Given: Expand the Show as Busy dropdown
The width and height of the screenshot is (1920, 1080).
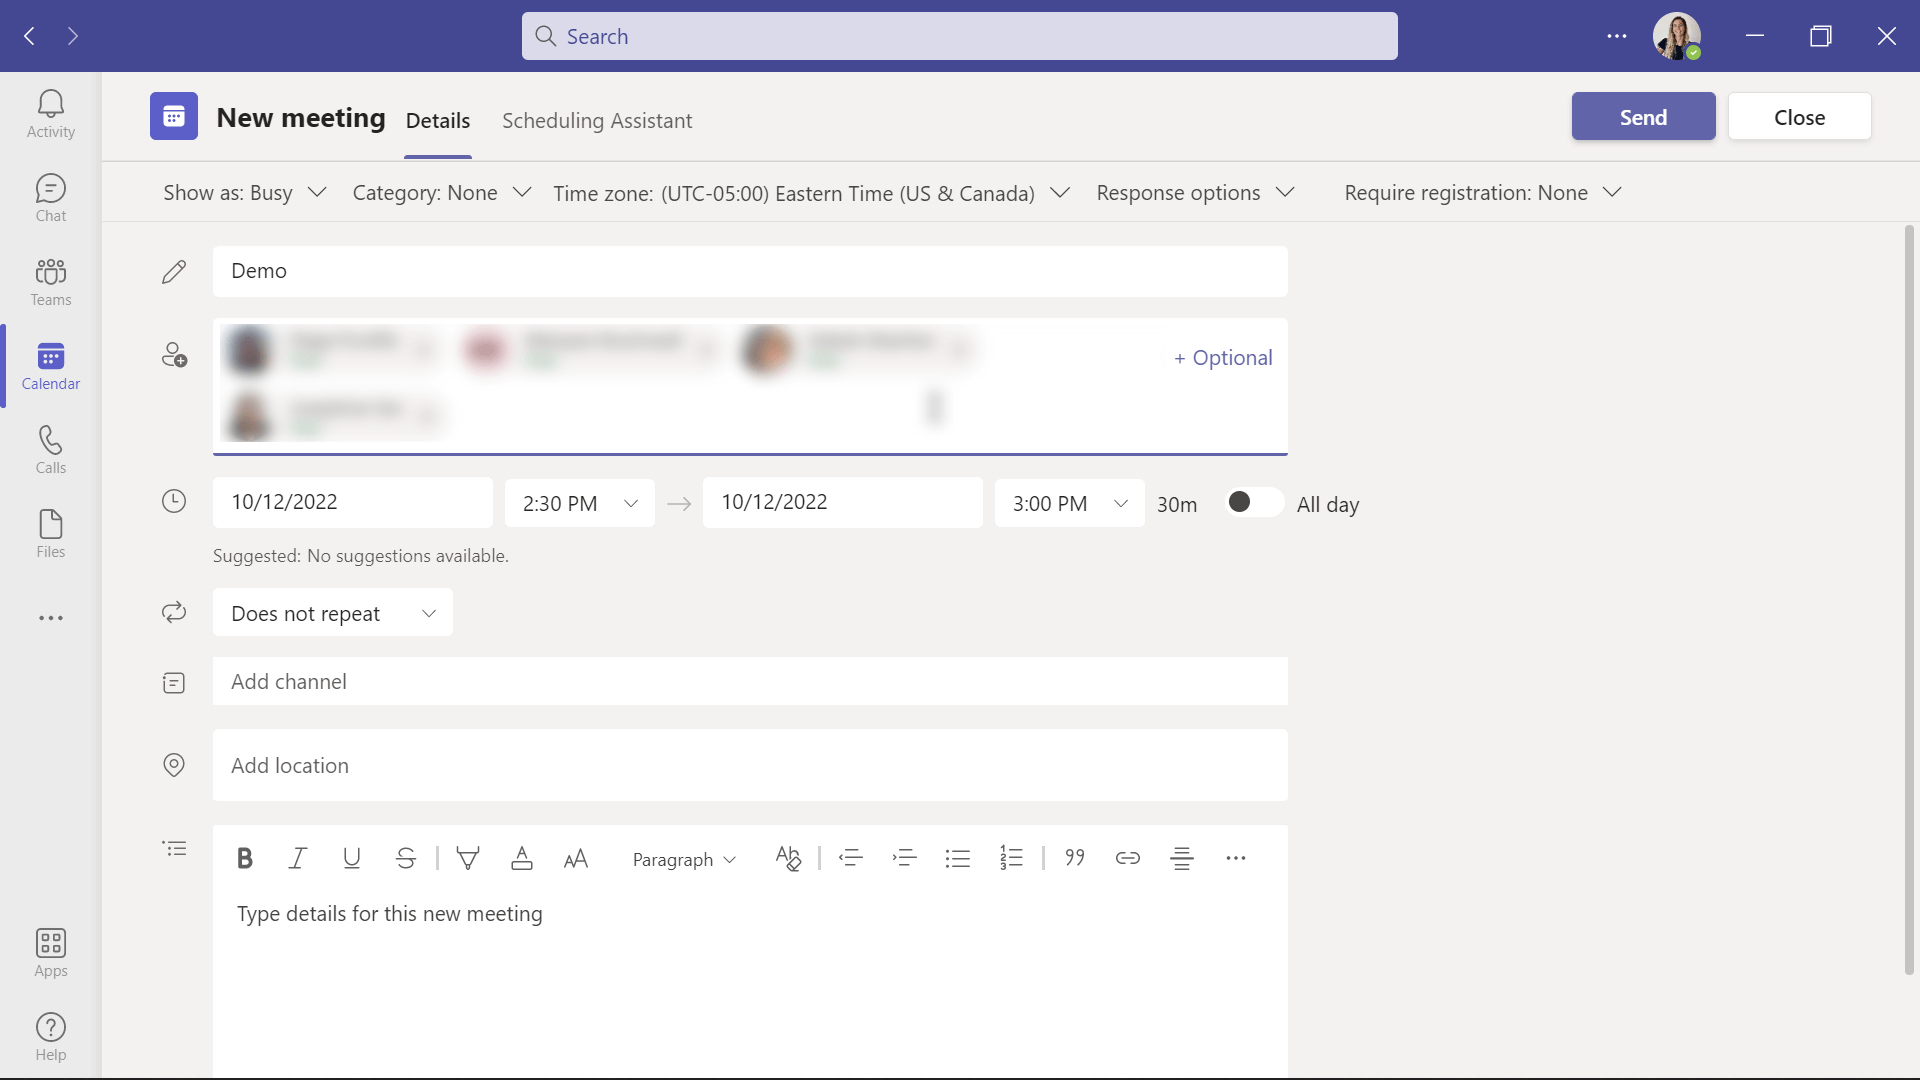Looking at the screenshot, I should point(244,193).
